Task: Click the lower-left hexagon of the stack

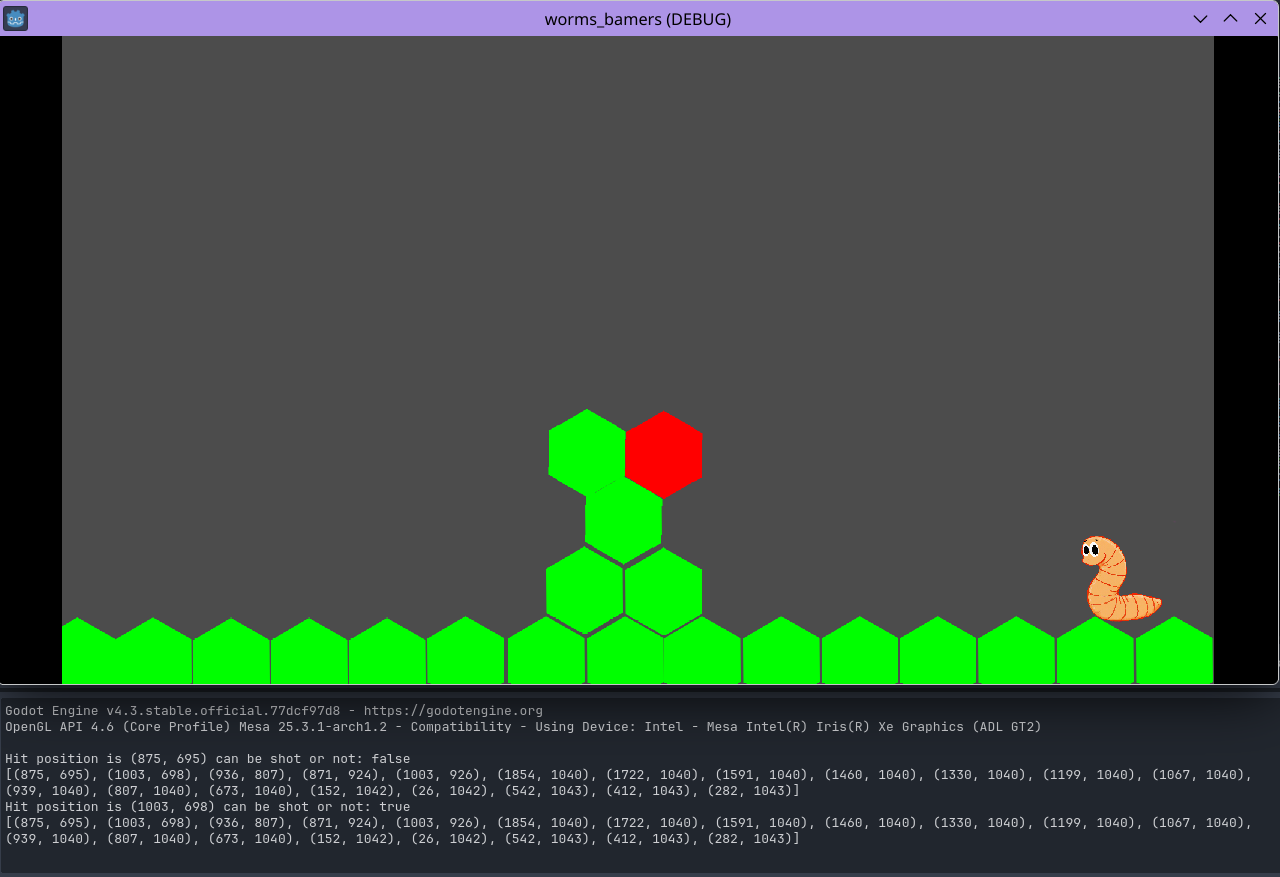Action: click(585, 590)
